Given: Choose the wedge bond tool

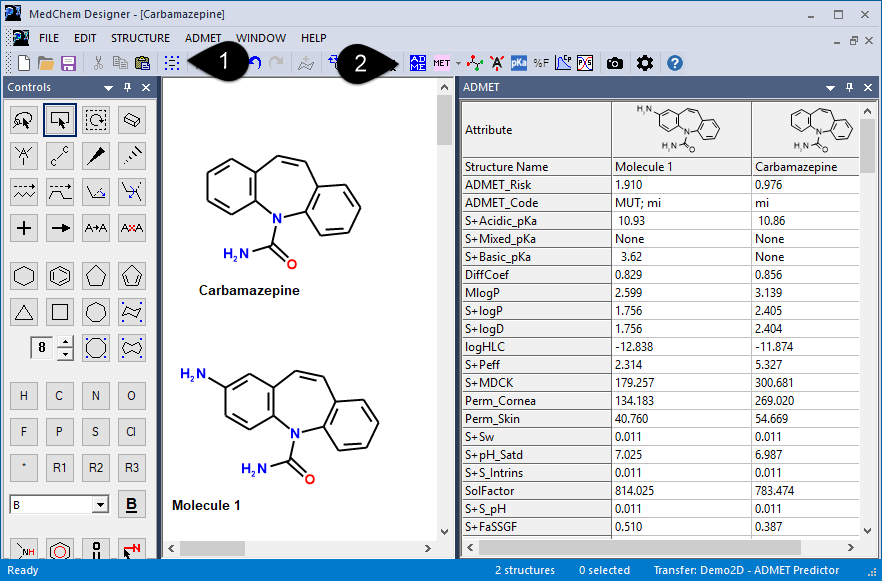Looking at the screenshot, I should (x=96, y=156).
